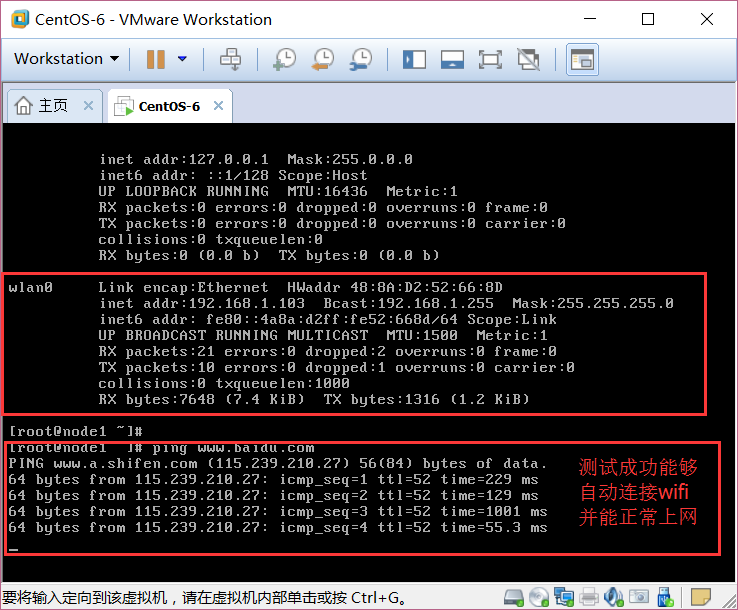Click the window resize grip corner
The width and height of the screenshot is (738, 610).
click(730, 602)
